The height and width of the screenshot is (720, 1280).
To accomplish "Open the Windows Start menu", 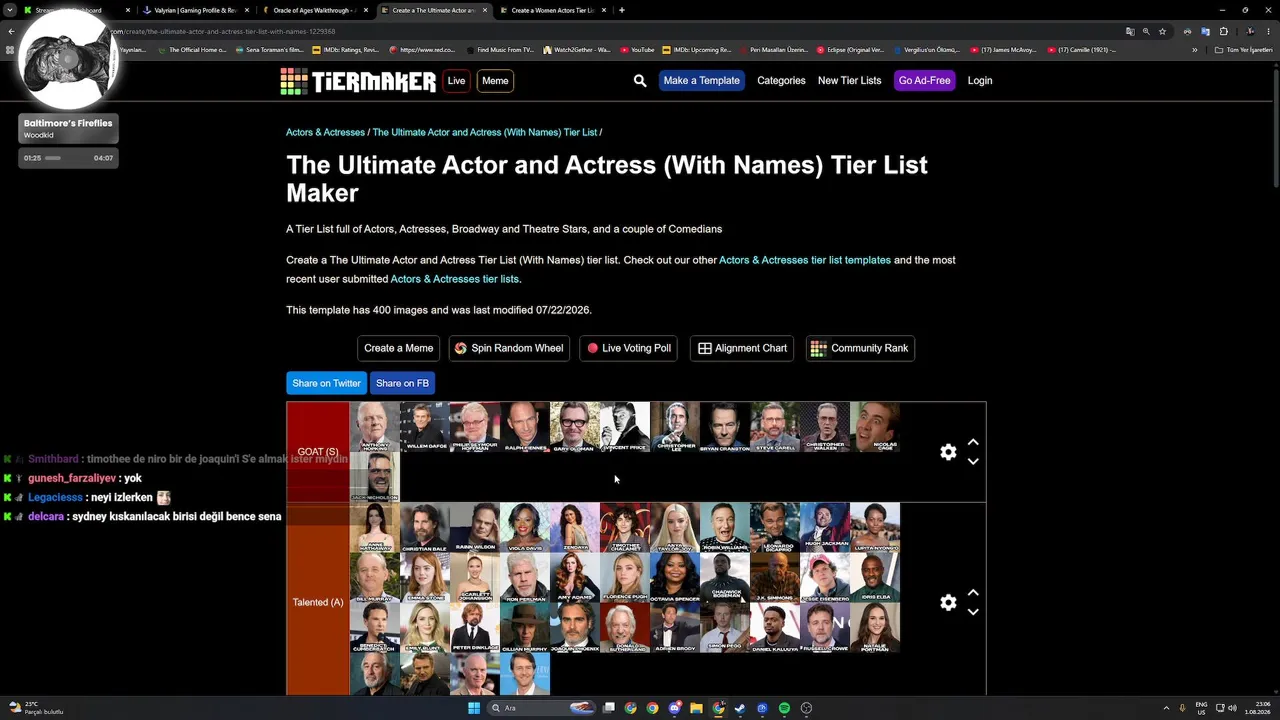I will [474, 708].
